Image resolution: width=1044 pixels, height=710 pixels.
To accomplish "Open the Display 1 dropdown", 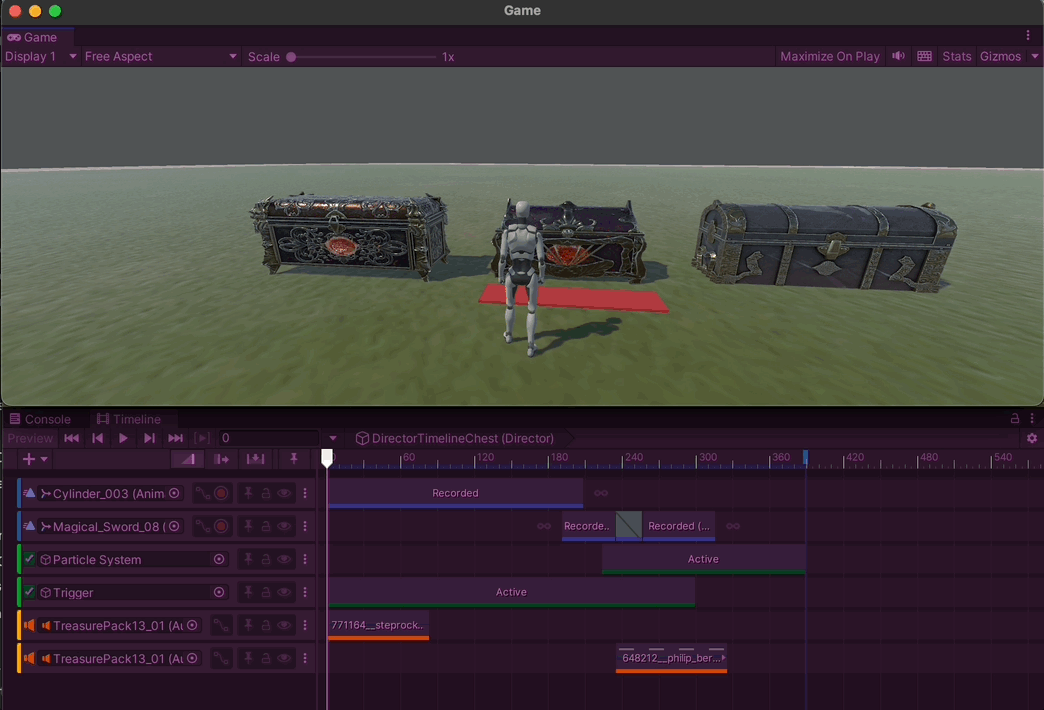I will click(41, 57).
